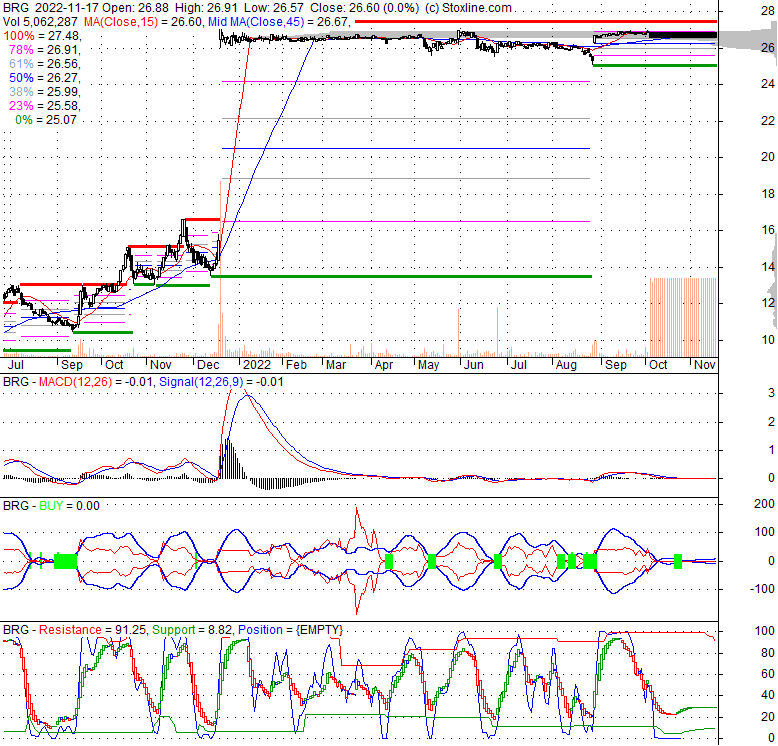Click the '200' BUY panel axis label
778x746 pixels.
pos(764,504)
